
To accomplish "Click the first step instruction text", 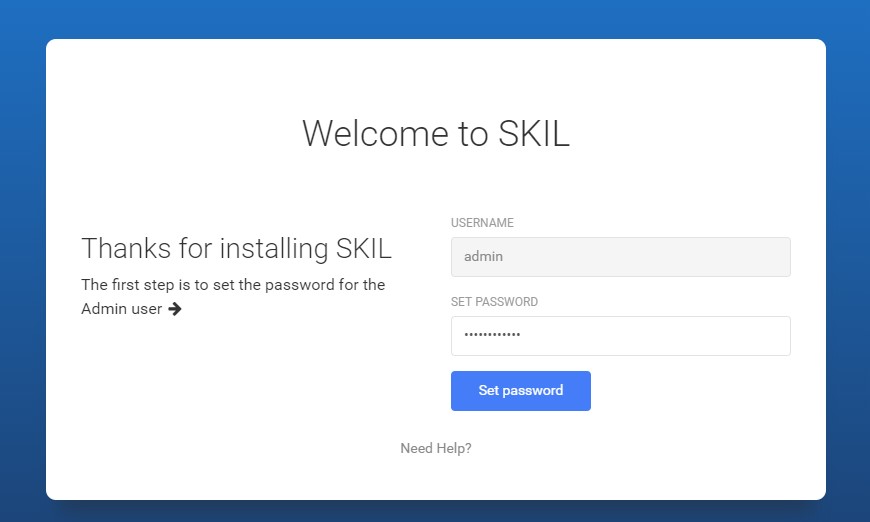I will coord(233,296).
